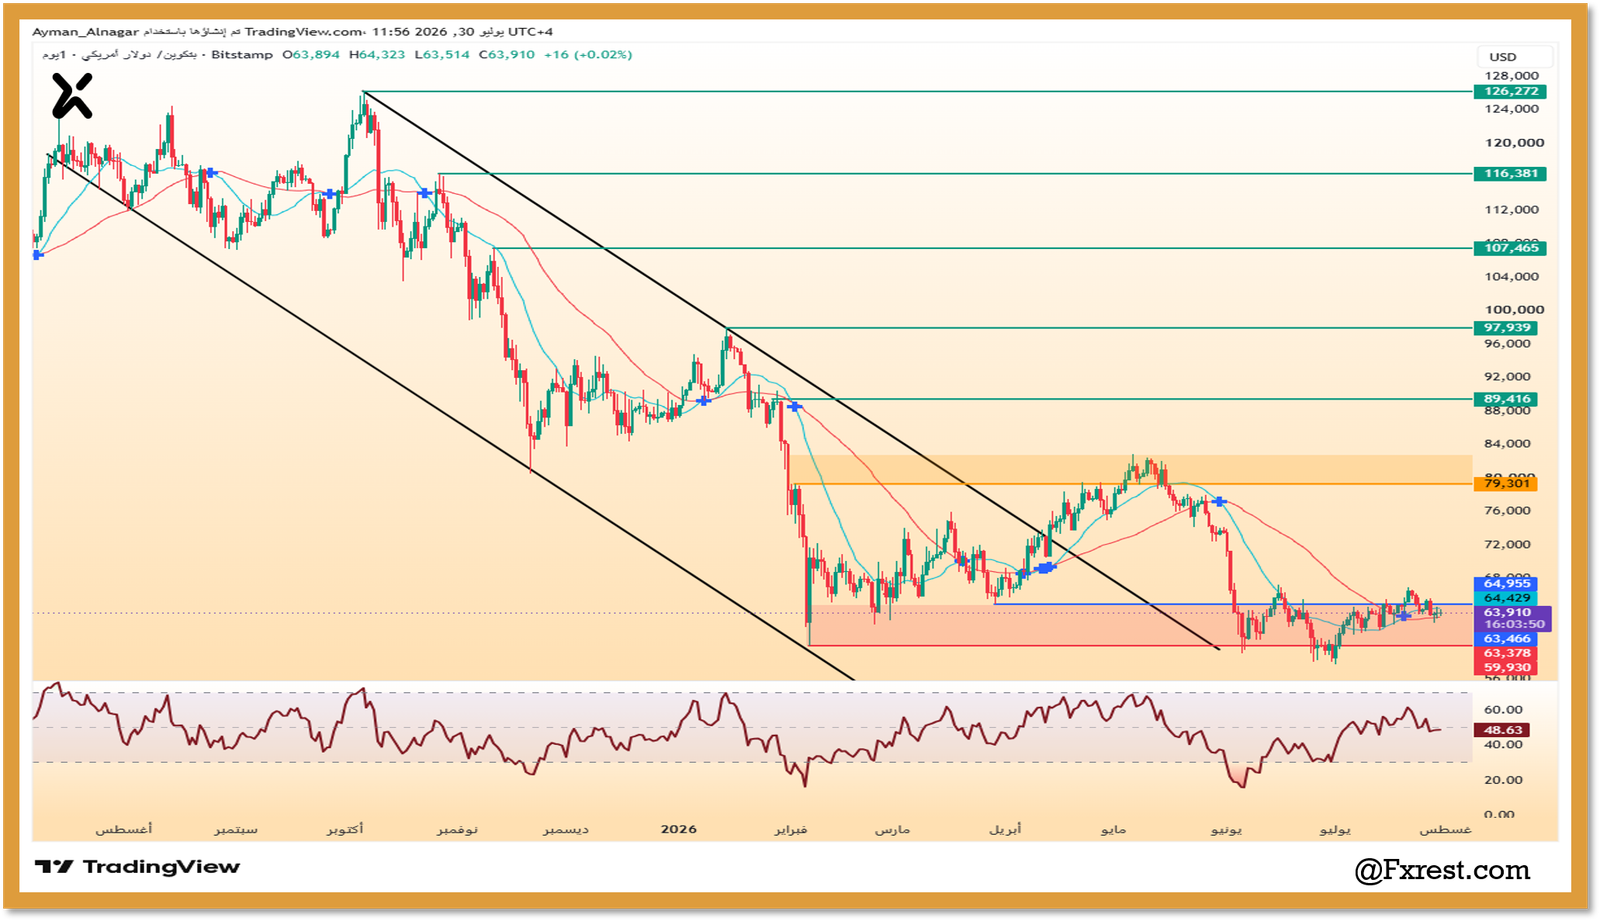Screen dimensions: 1600x921
Task: Click the RSI 60.00 axis level
Action: click(x=1503, y=710)
